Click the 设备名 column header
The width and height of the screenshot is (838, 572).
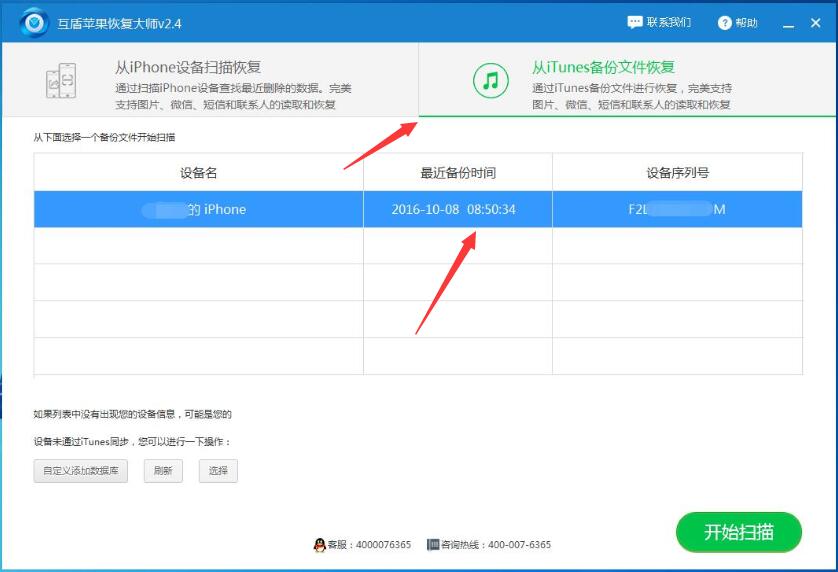coord(199,172)
